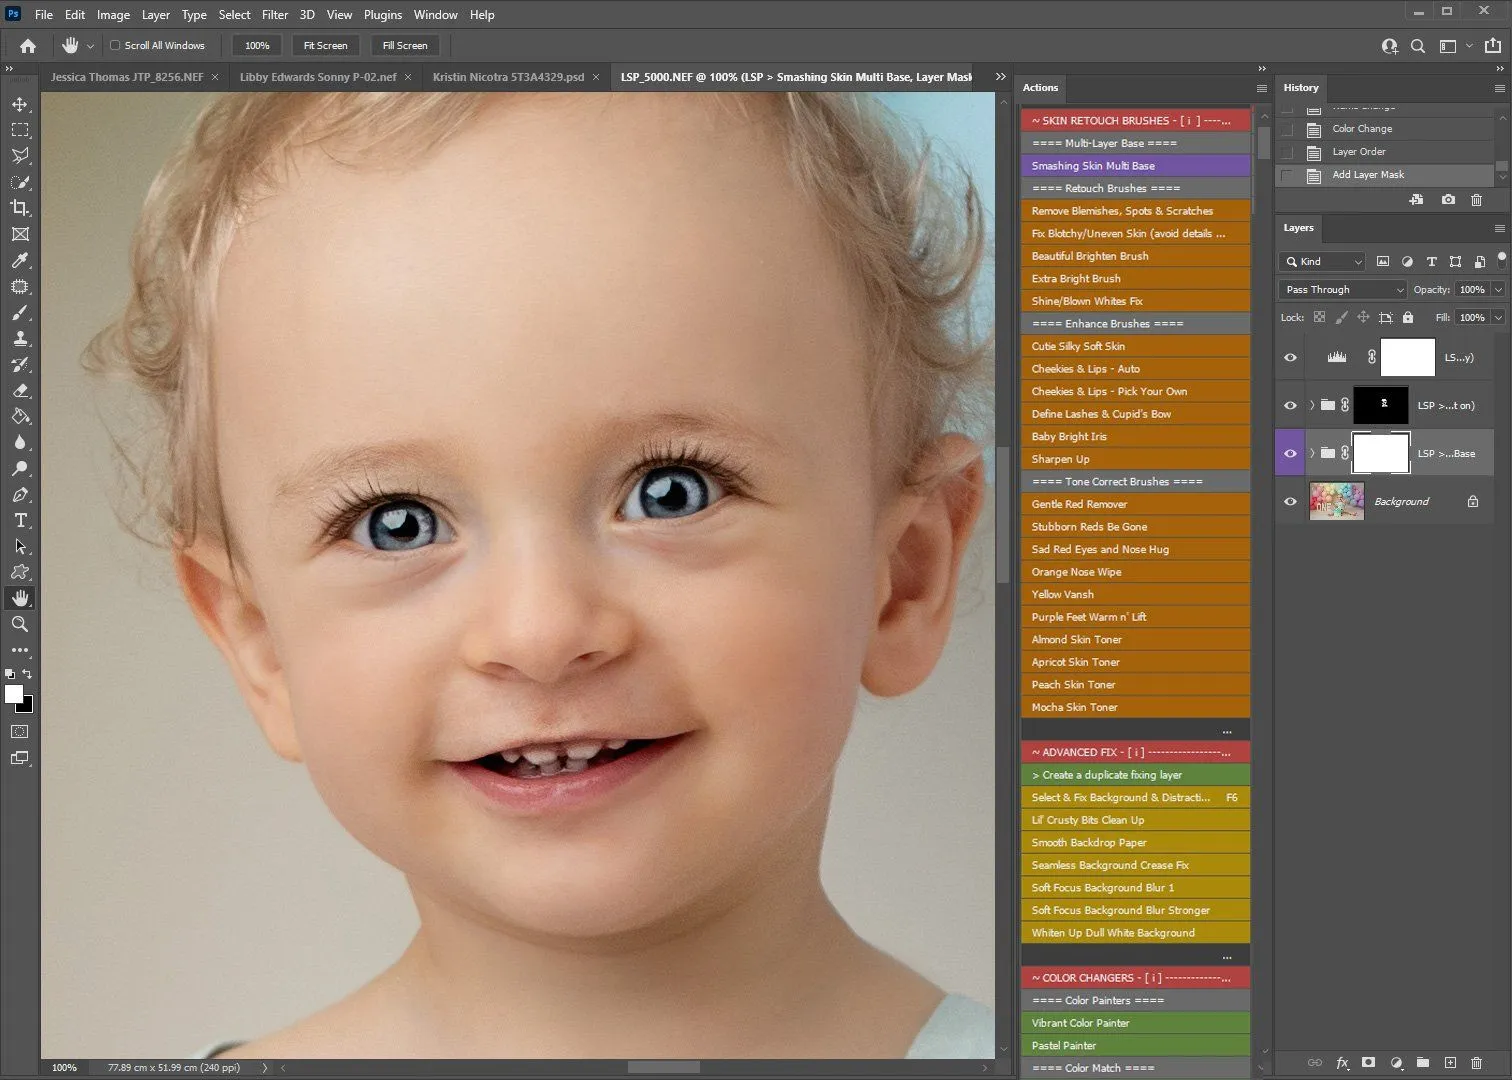Click the Background layer thumbnail

point(1337,502)
